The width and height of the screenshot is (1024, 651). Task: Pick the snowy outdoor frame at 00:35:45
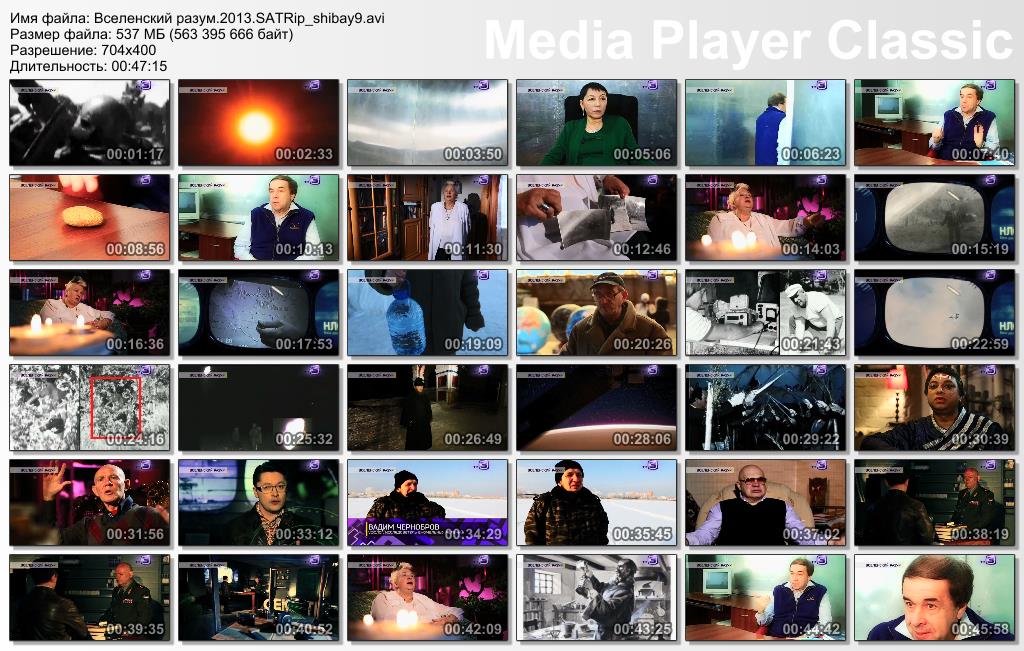pos(596,502)
